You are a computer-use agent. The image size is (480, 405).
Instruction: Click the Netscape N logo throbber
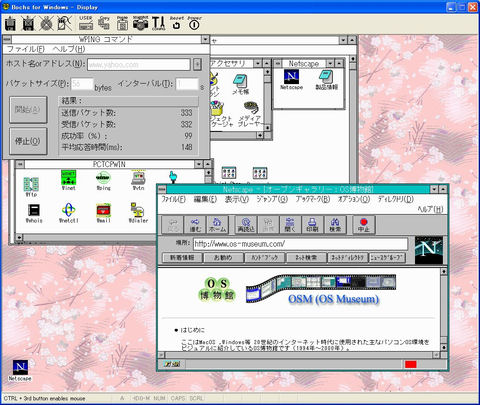click(429, 250)
